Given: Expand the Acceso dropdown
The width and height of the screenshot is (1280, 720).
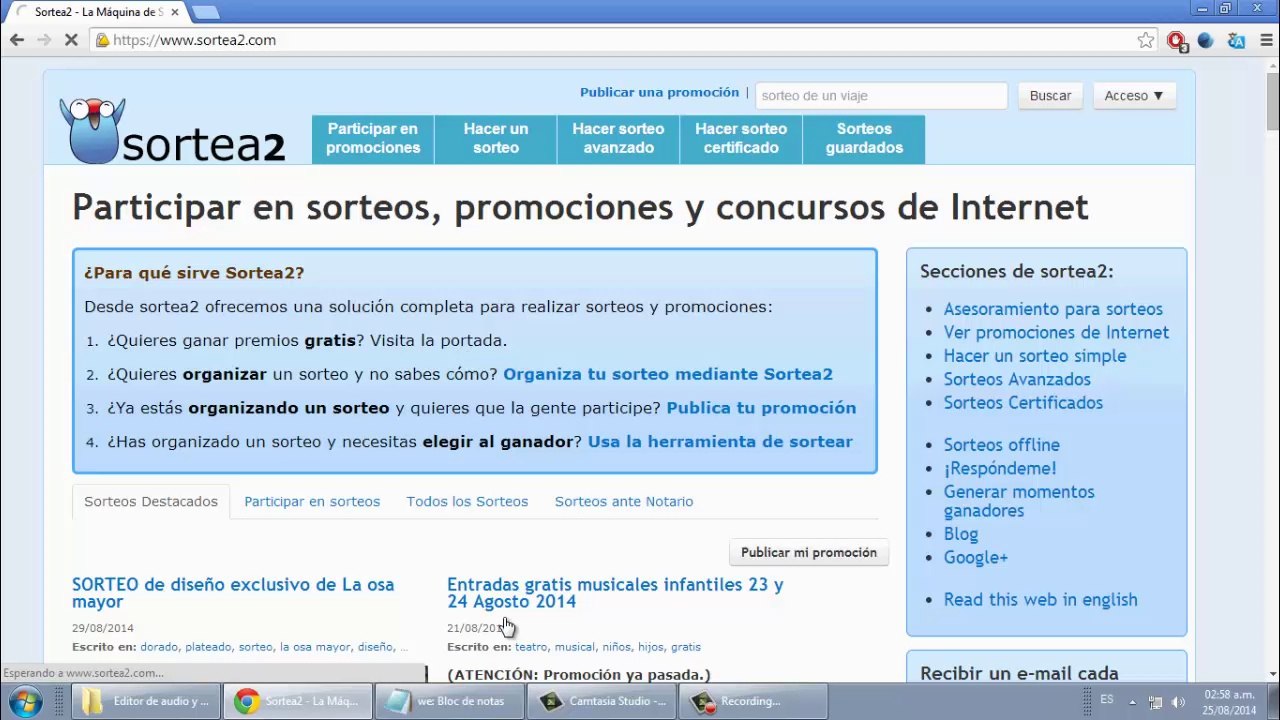Looking at the screenshot, I should (x=1134, y=96).
